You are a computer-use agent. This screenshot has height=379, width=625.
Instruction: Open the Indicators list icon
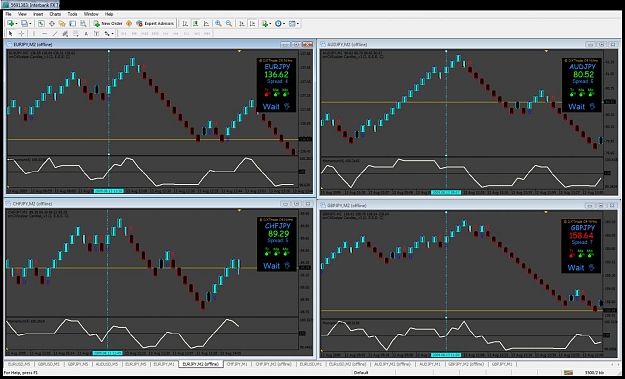pos(265,24)
